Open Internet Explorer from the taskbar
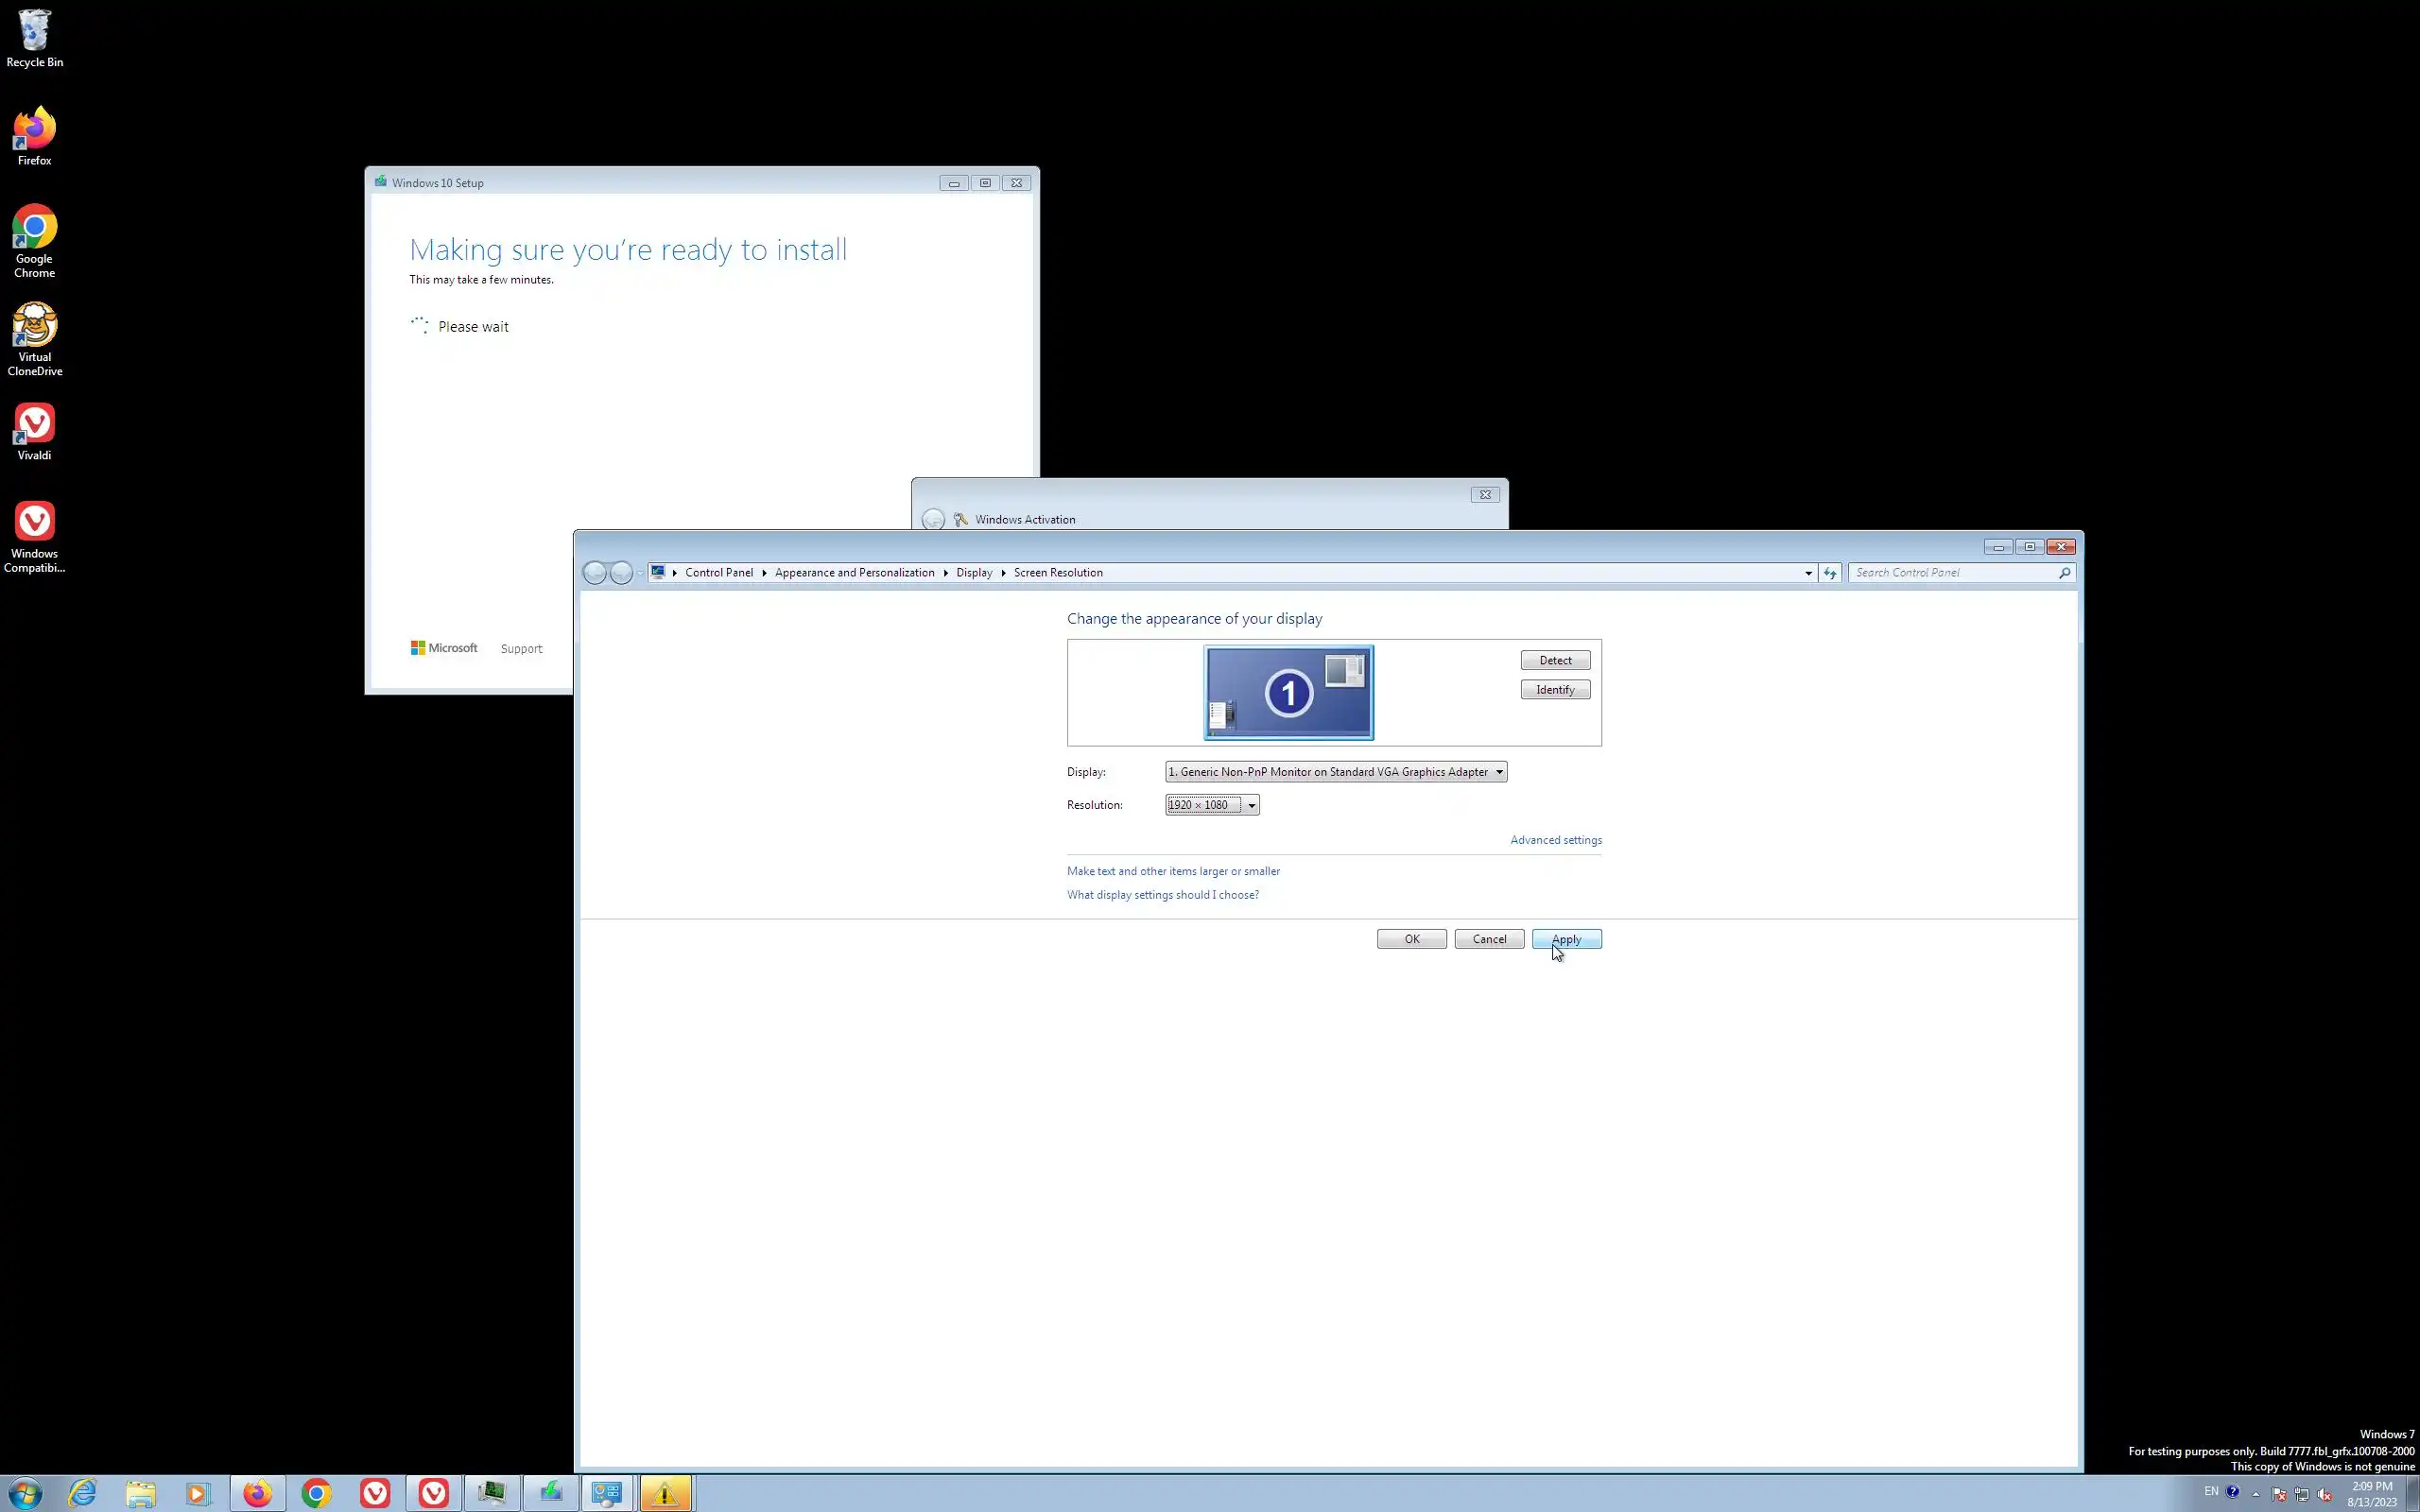The image size is (2420, 1512). coord(82,1493)
